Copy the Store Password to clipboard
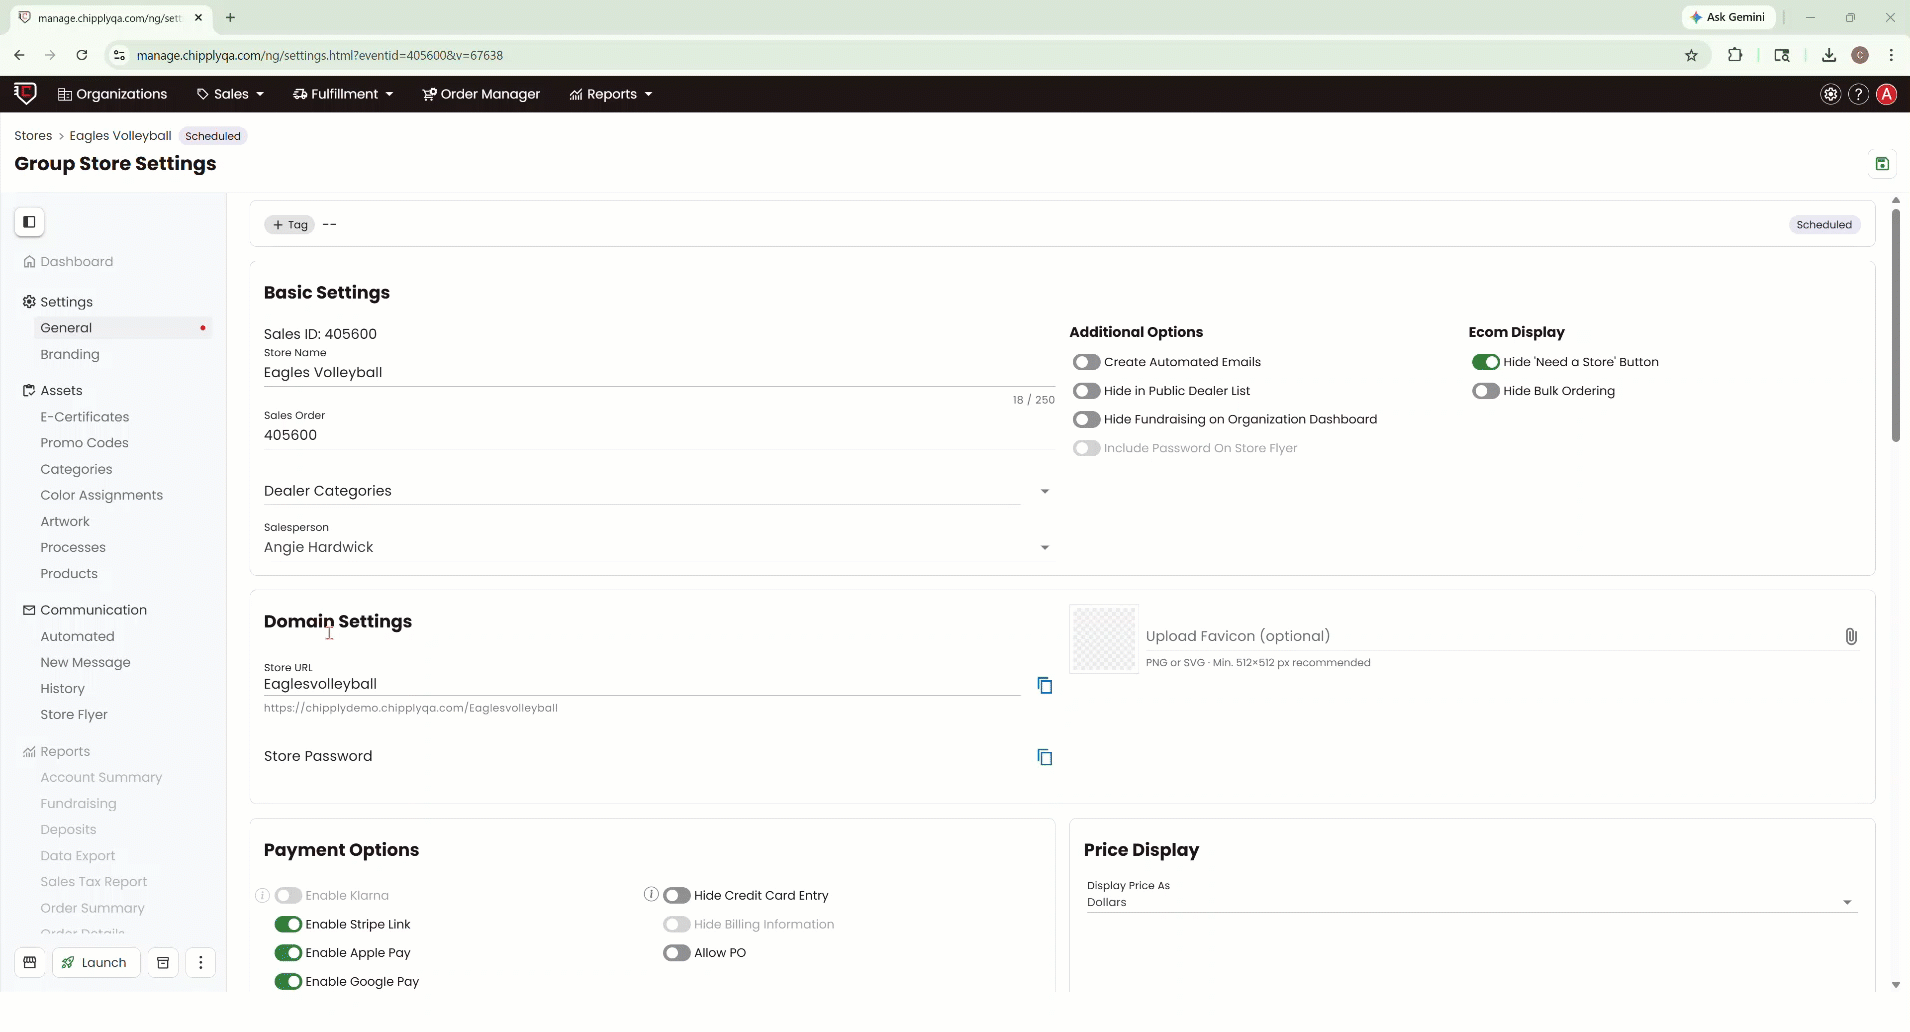1910x1032 pixels. coord(1044,757)
